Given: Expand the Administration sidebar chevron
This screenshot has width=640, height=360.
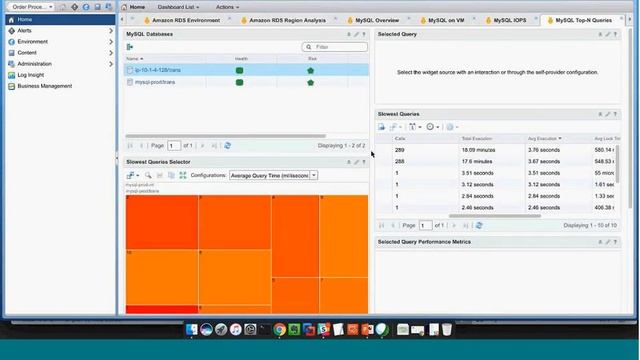Looking at the screenshot, I should tap(111, 64).
